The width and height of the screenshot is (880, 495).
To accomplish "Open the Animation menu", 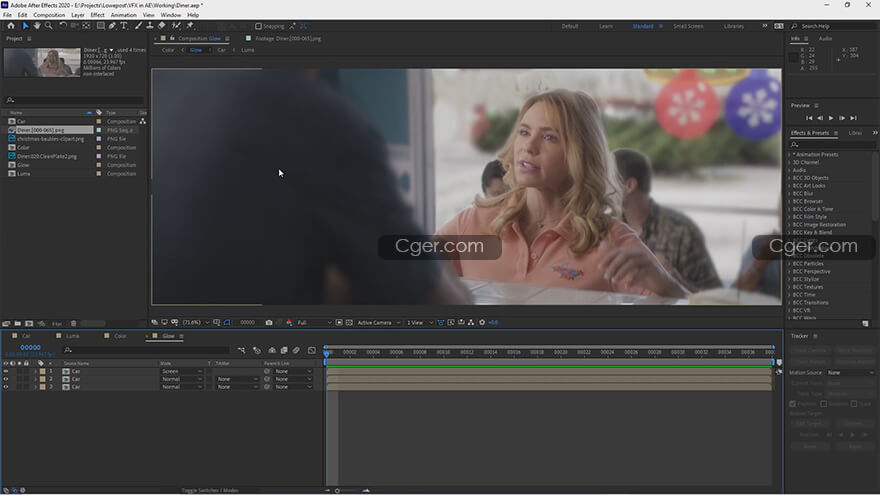I will tap(123, 15).
